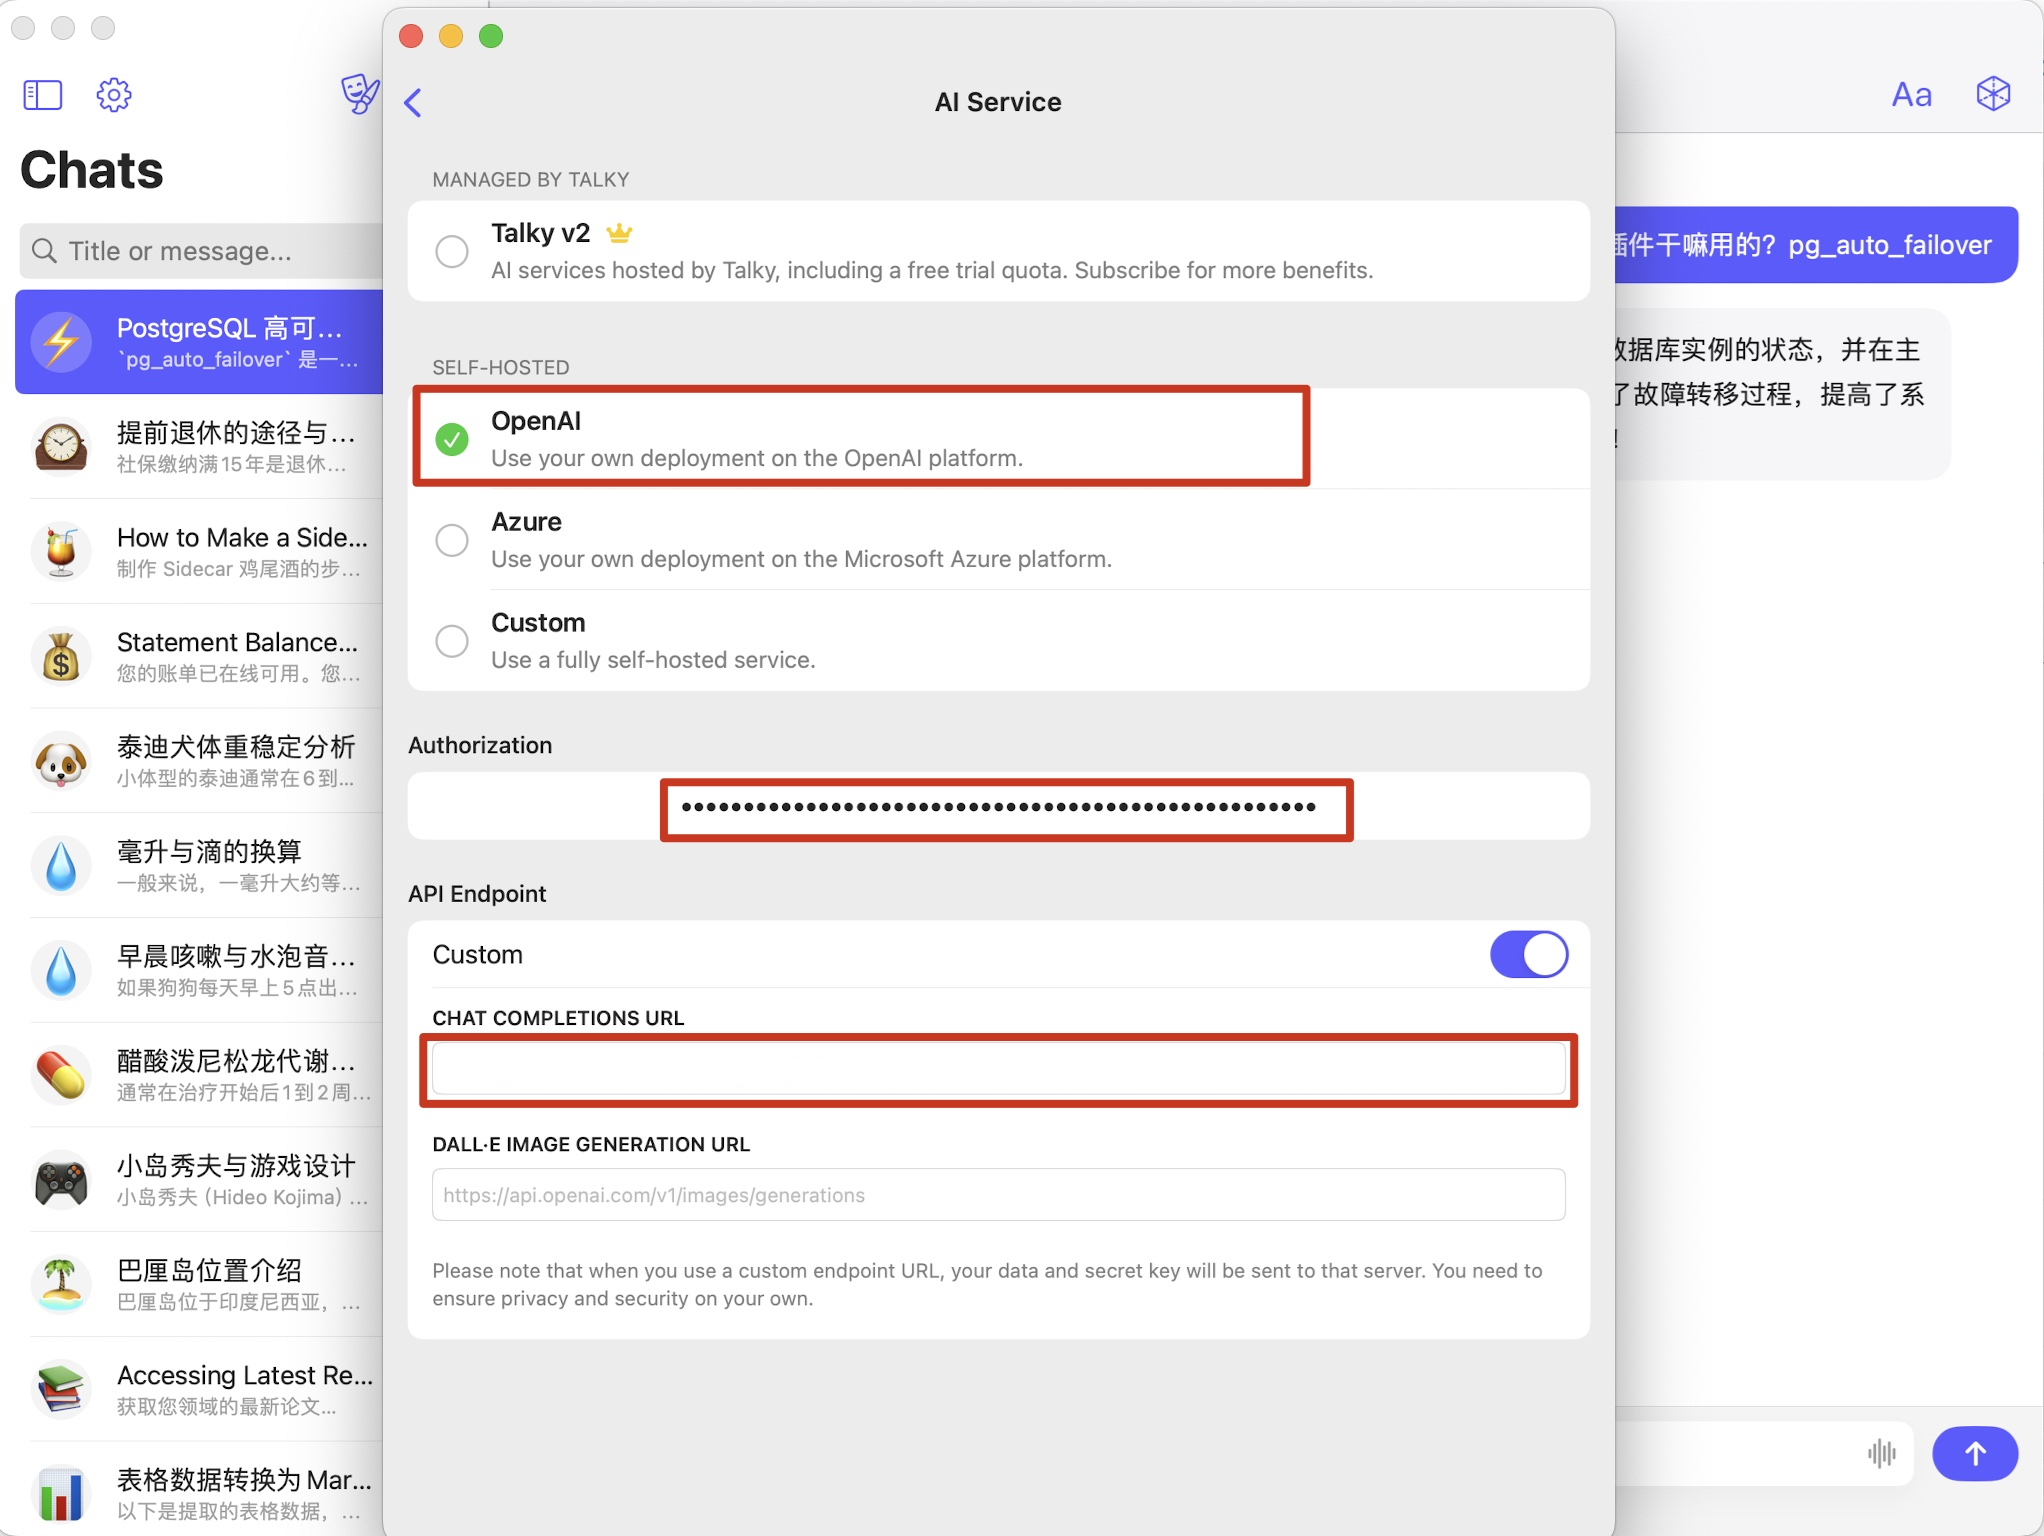2044x1536 pixels.
Task: Disable the Custom API endpoint switch
Action: (x=1528, y=954)
